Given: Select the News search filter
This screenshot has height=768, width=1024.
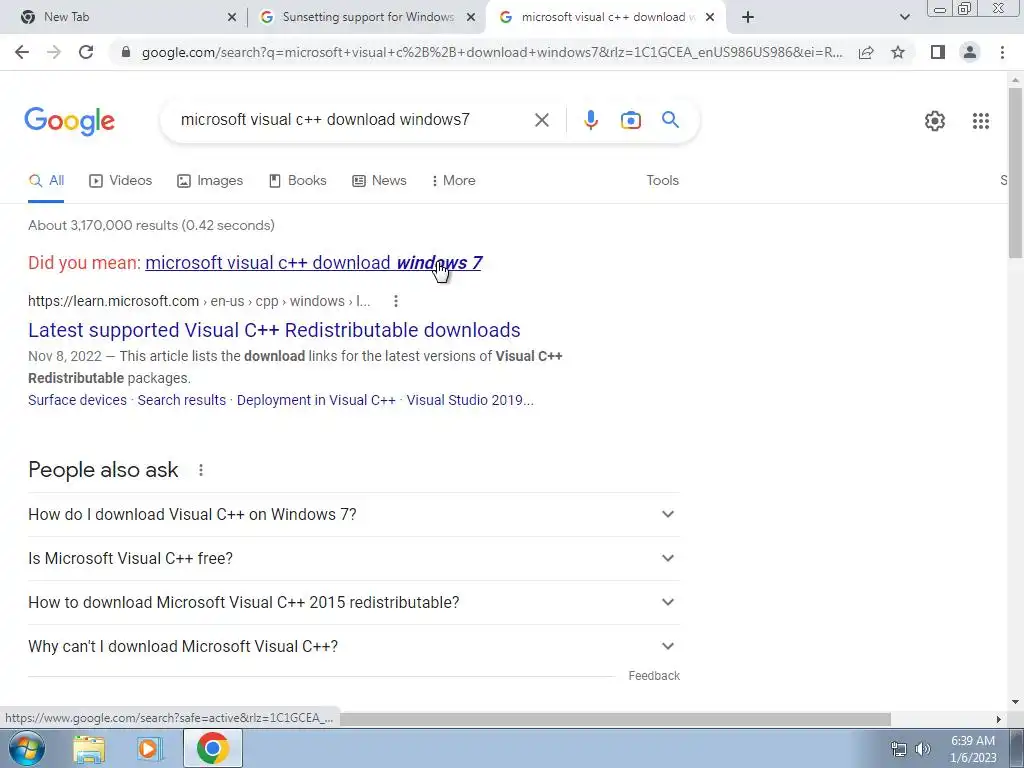Looking at the screenshot, I should (x=379, y=181).
